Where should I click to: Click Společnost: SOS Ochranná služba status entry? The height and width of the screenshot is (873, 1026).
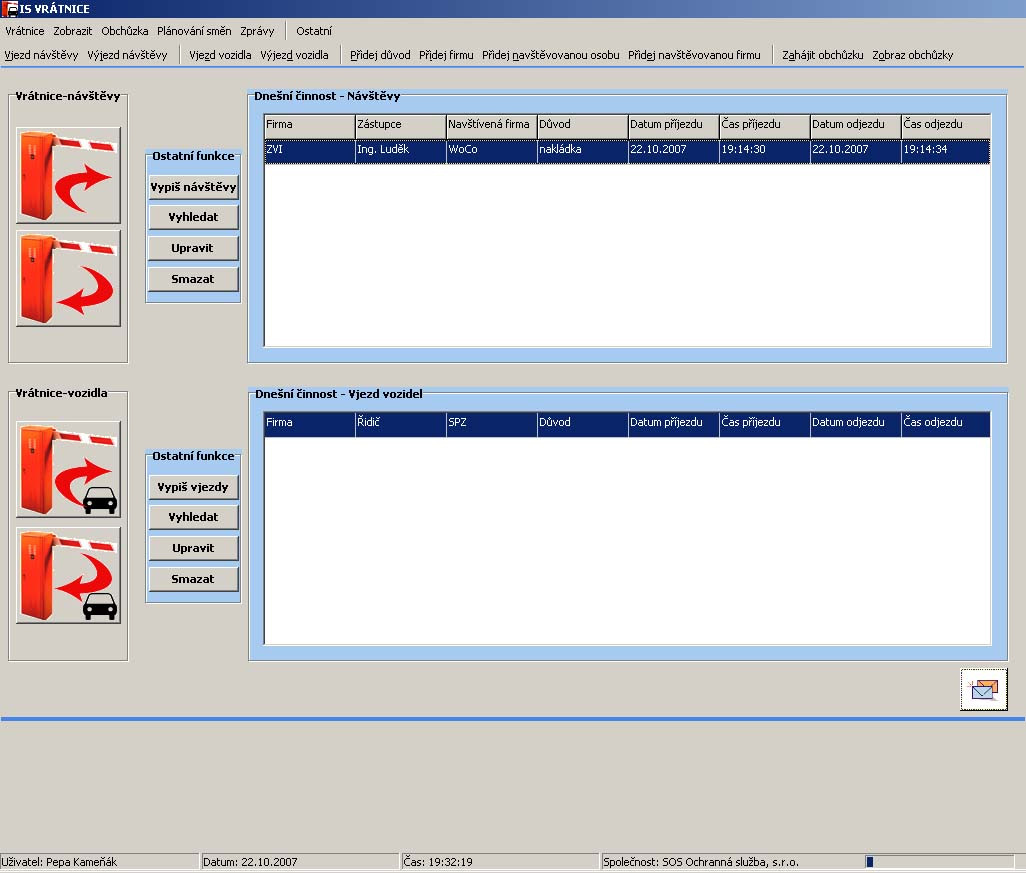click(732, 862)
